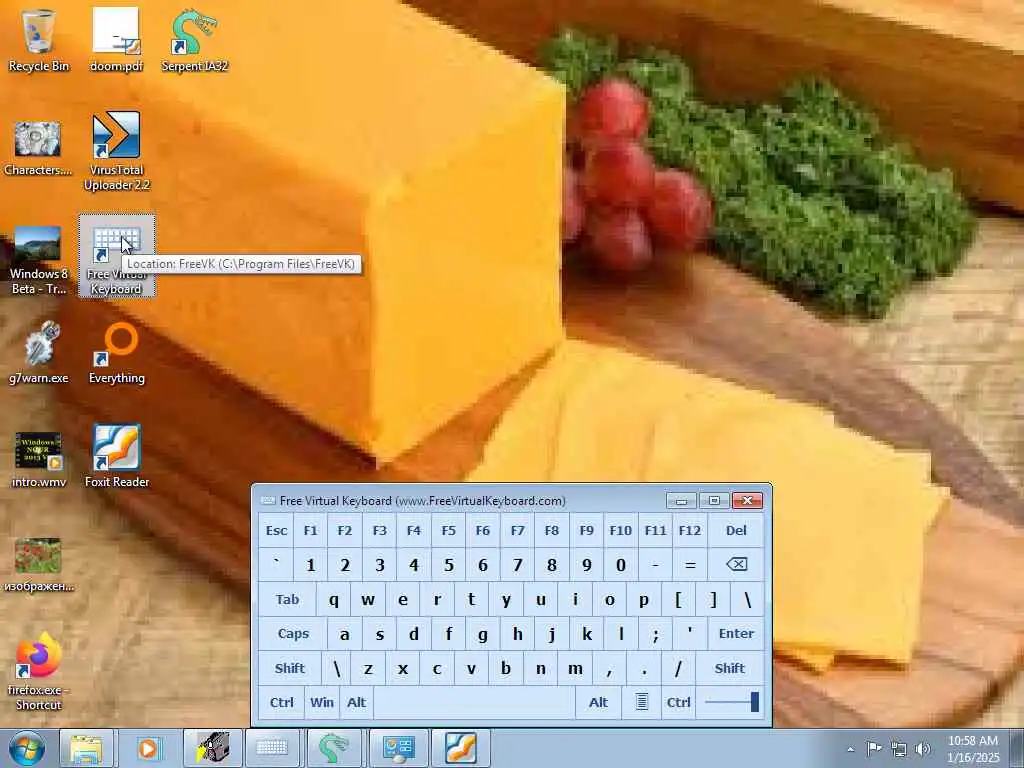This screenshot has width=1024, height=768.
Task: Show hidden system tray icons arrow
Action: click(850, 749)
